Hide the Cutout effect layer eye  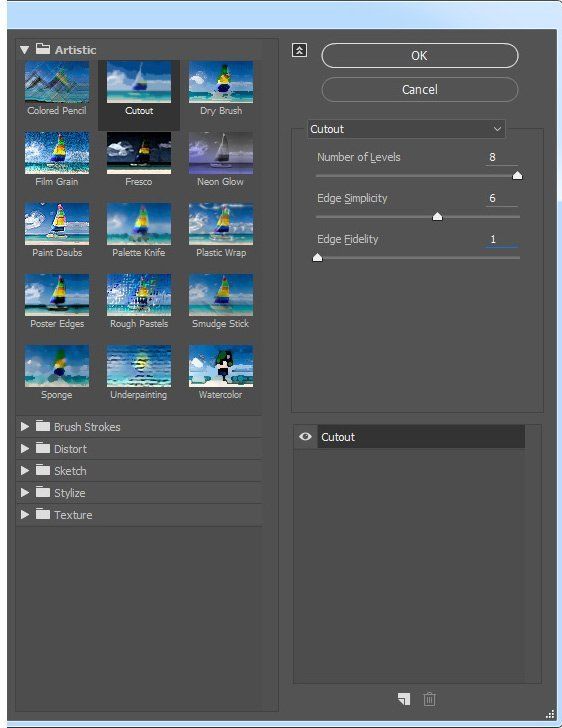click(305, 436)
